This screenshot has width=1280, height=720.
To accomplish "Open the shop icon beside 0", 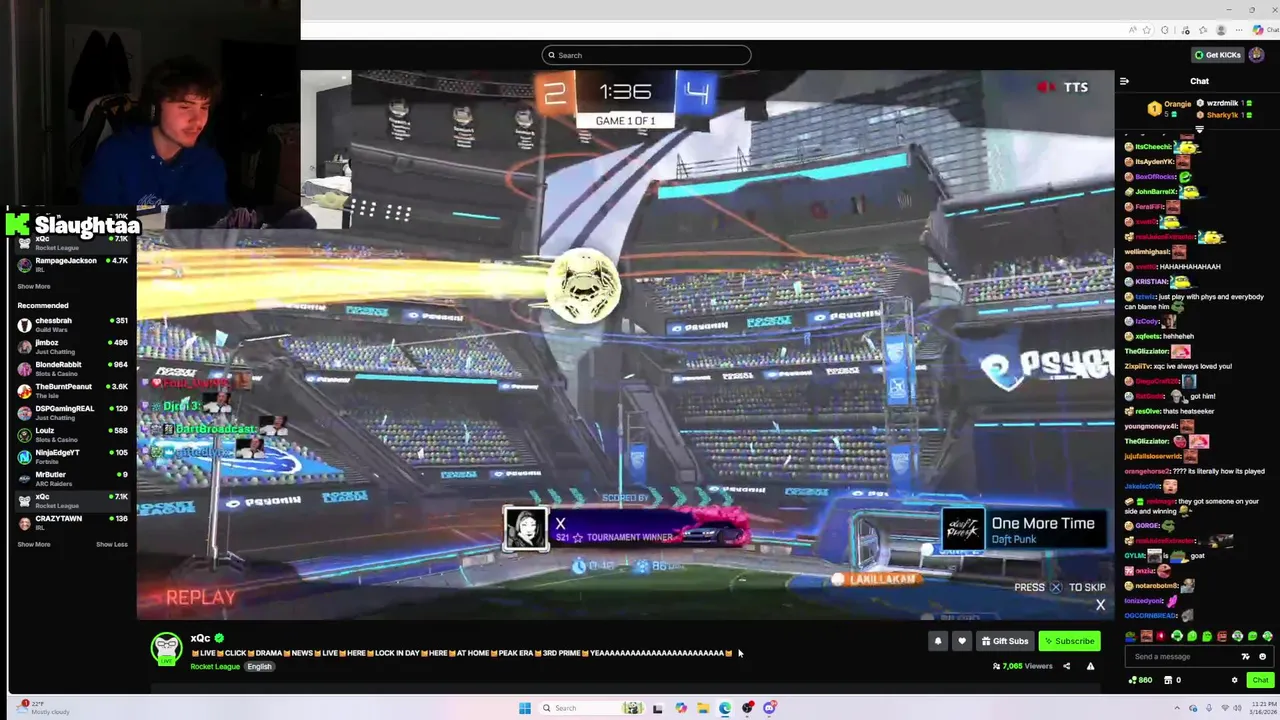I will (x=1168, y=680).
